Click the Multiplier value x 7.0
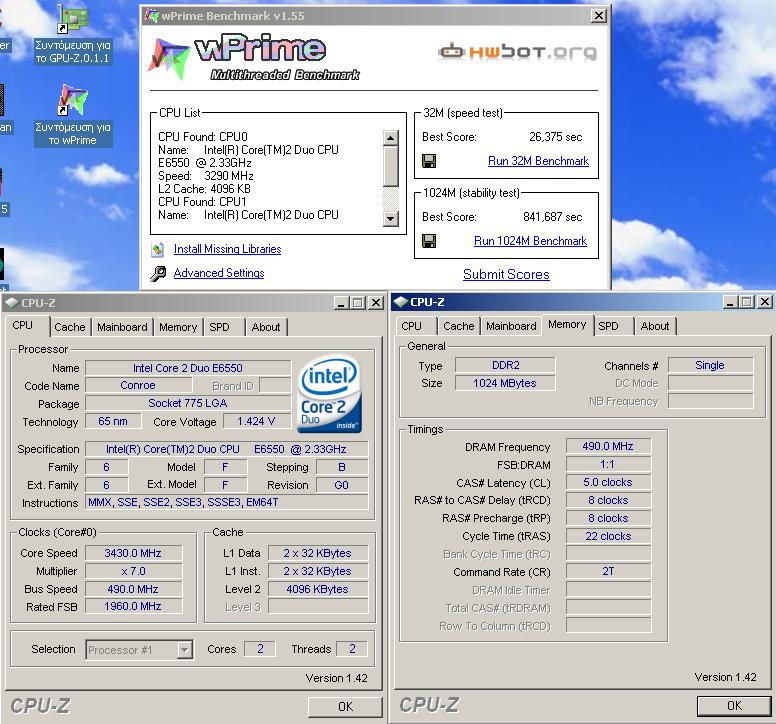This screenshot has width=776, height=724. point(134,571)
